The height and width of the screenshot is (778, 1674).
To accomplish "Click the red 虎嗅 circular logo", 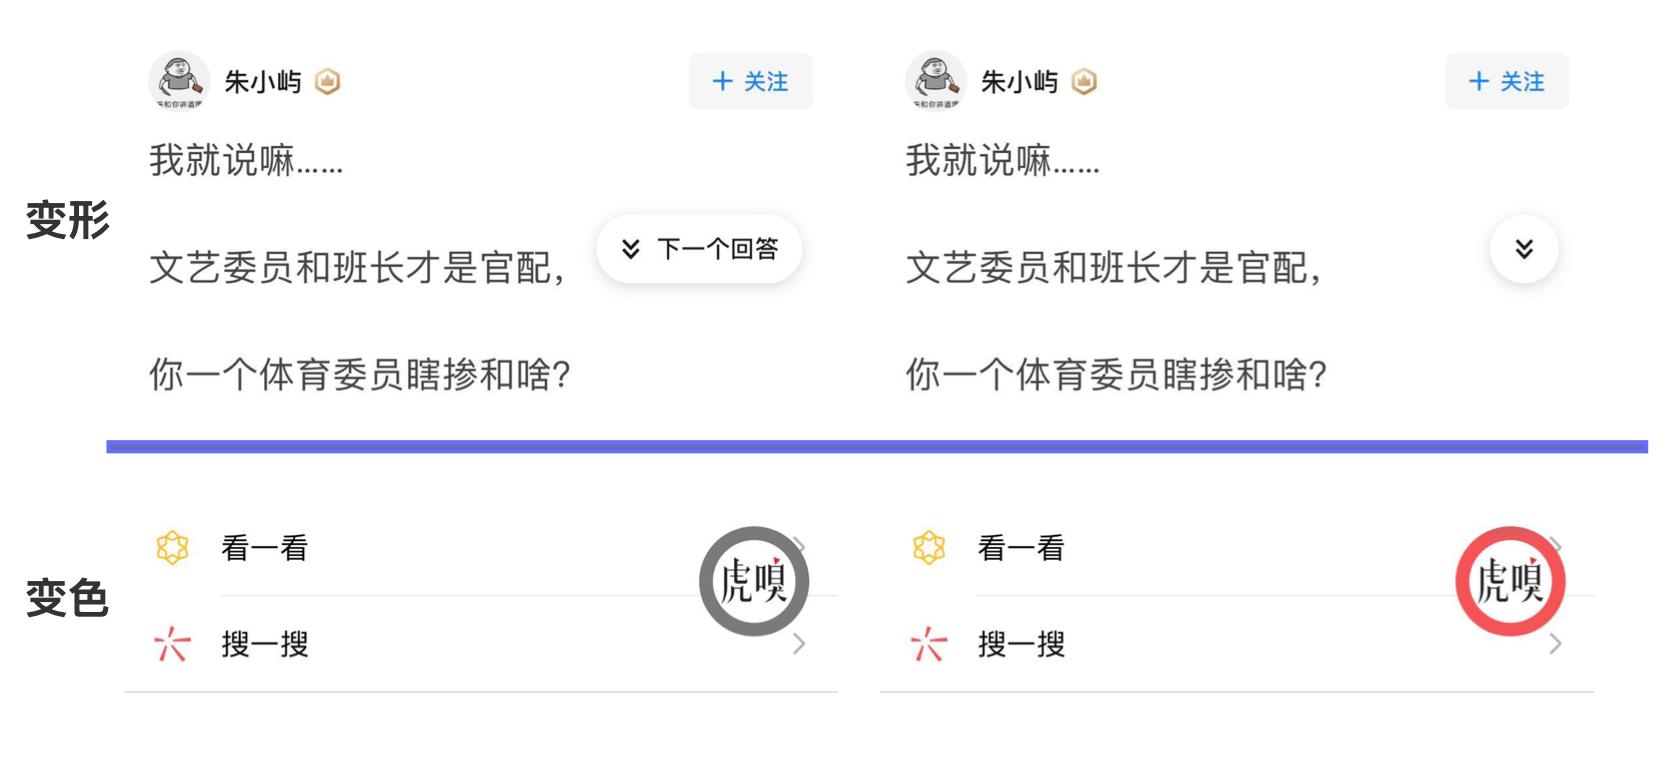I will coord(1511,580).
